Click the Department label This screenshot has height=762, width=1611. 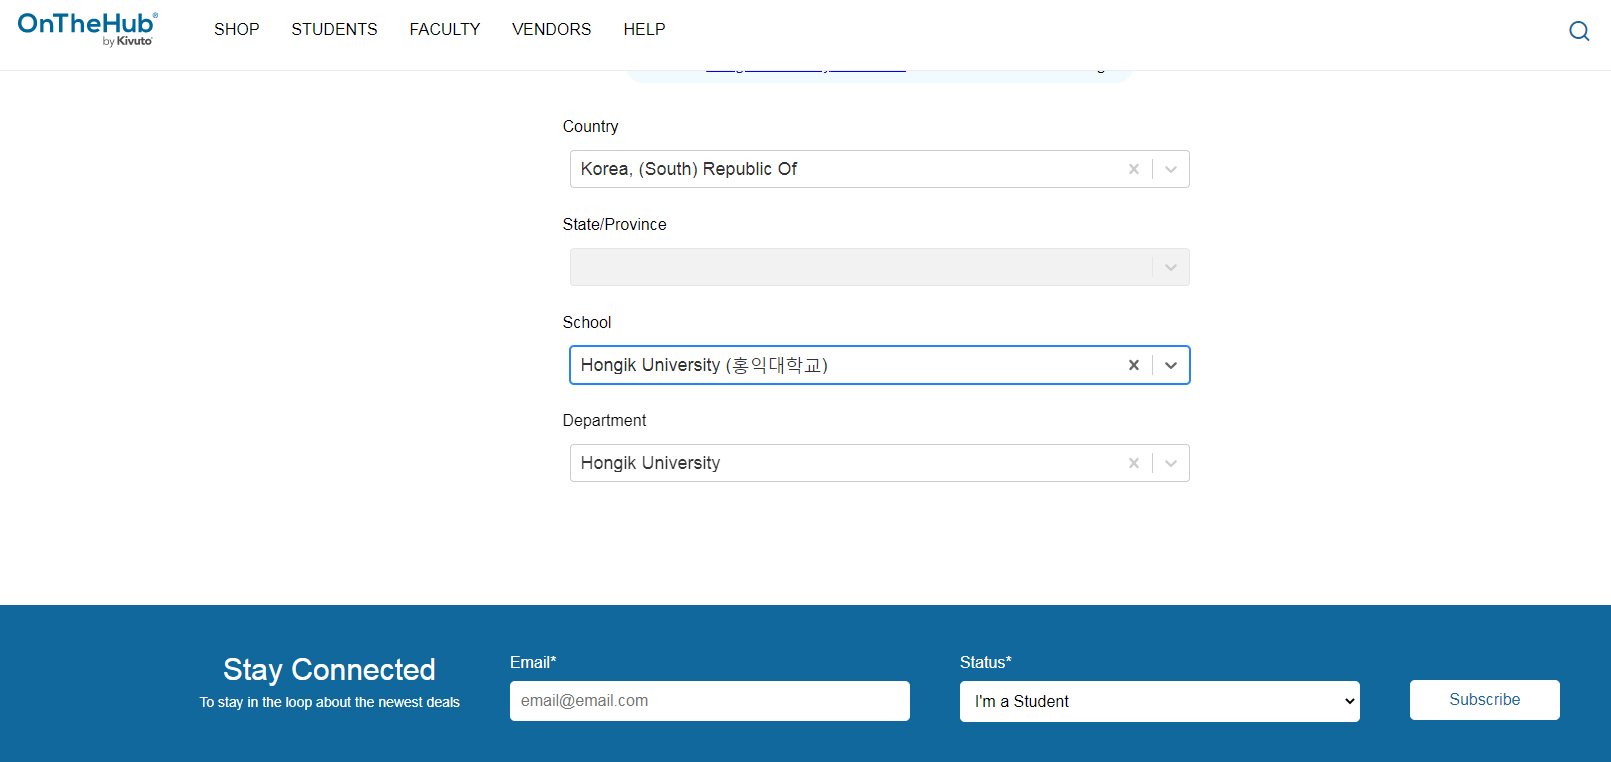point(604,420)
